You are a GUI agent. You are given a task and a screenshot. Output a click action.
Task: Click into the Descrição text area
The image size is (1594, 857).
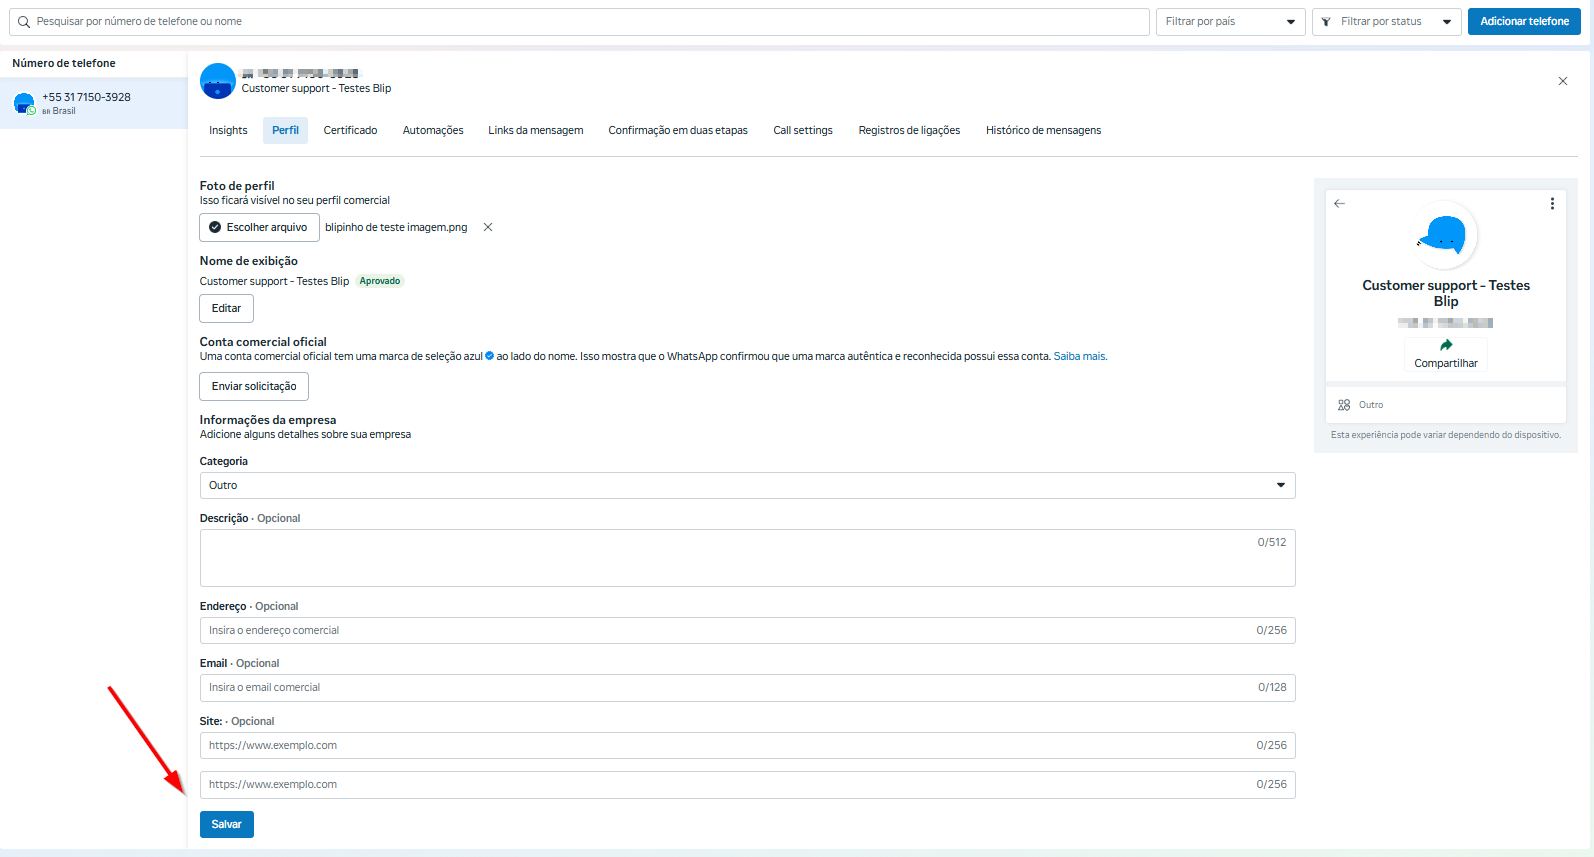[x=746, y=558]
